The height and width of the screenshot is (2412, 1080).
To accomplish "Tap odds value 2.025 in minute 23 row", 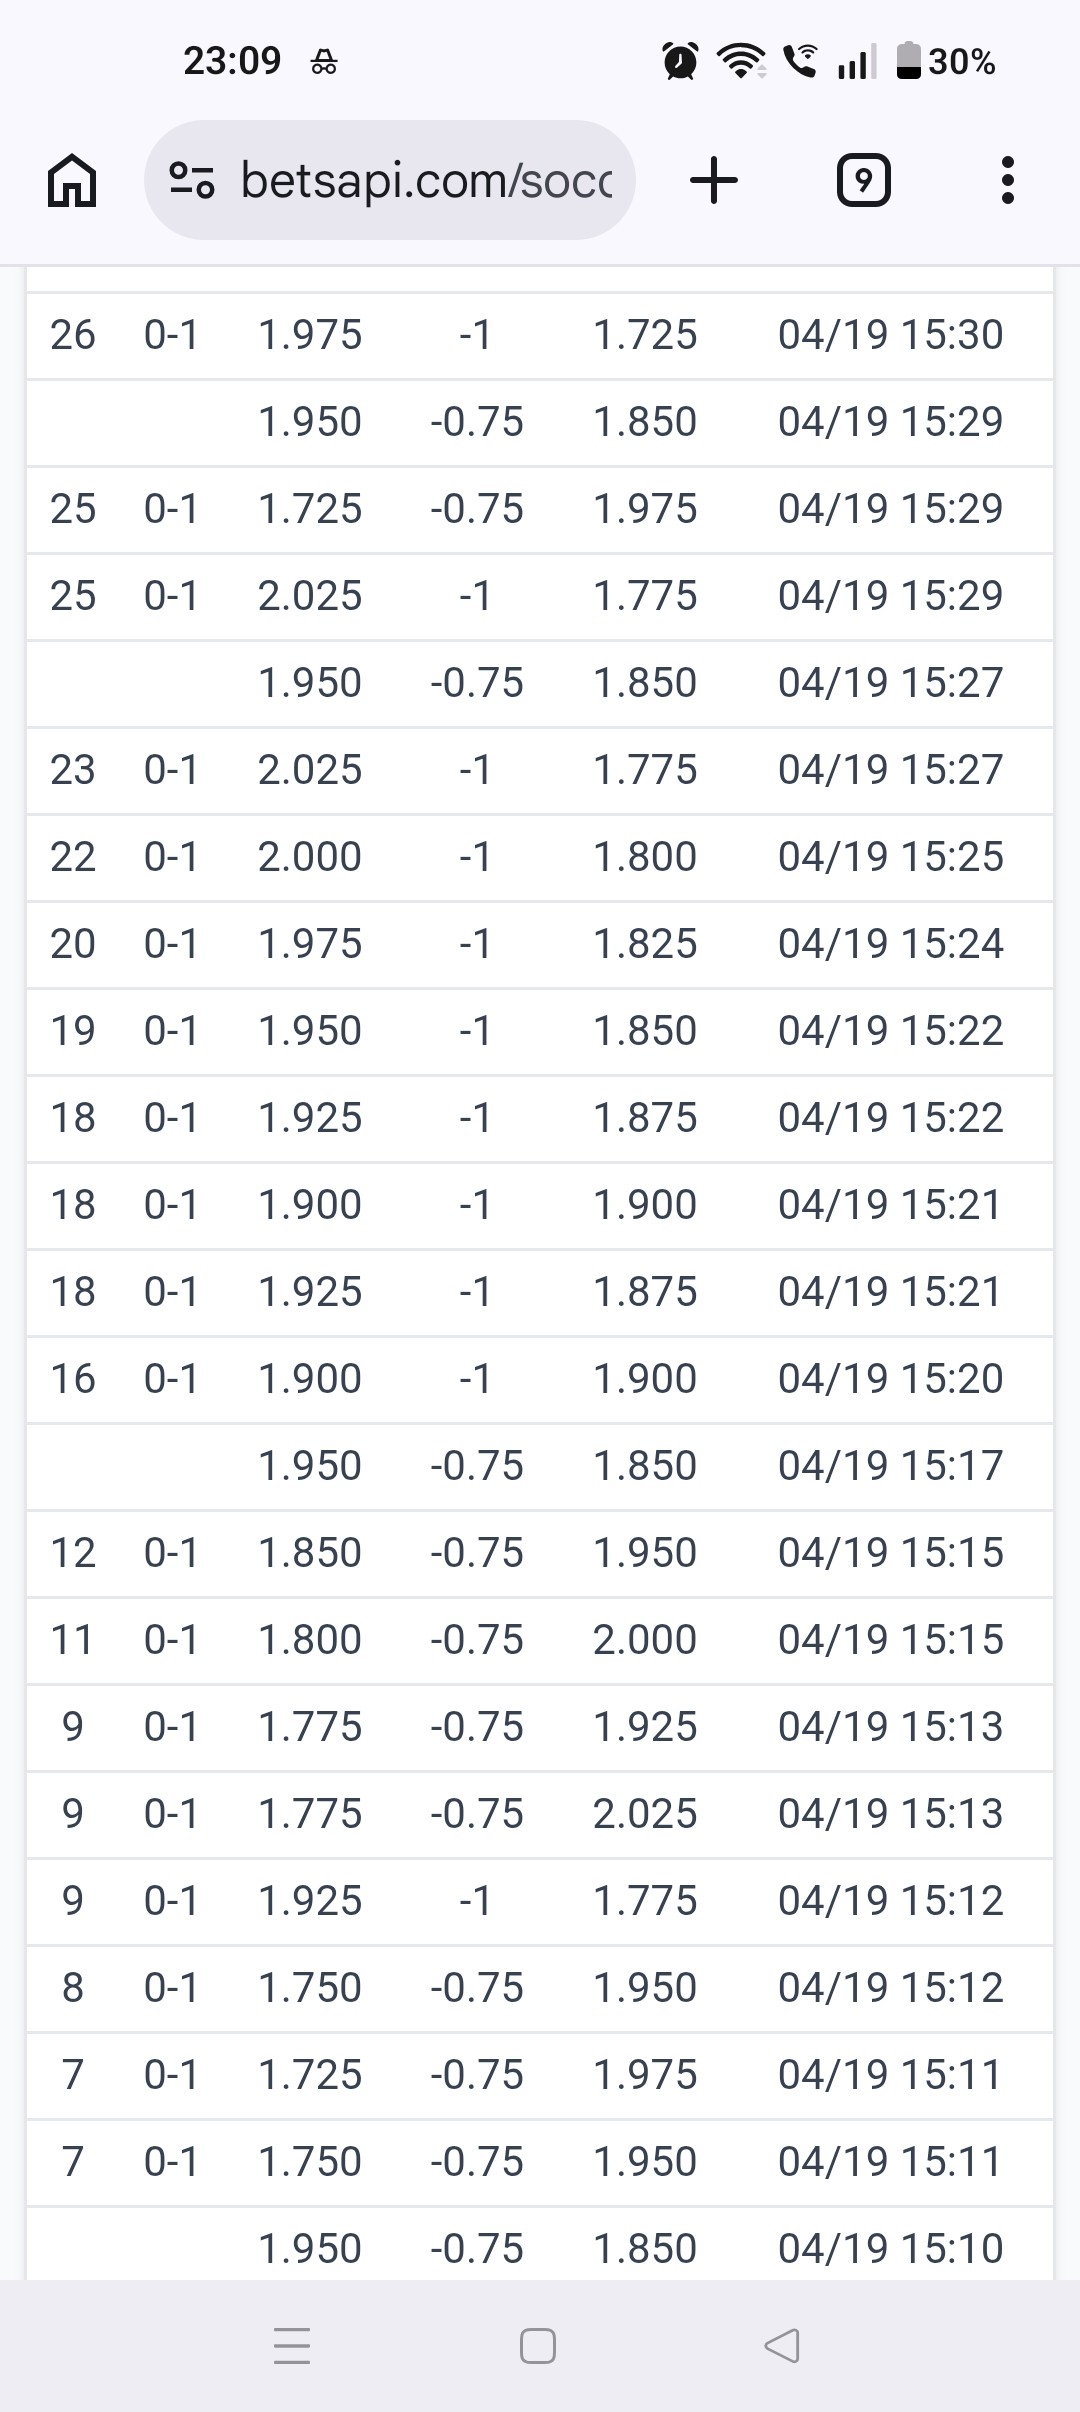I will pos(310,770).
